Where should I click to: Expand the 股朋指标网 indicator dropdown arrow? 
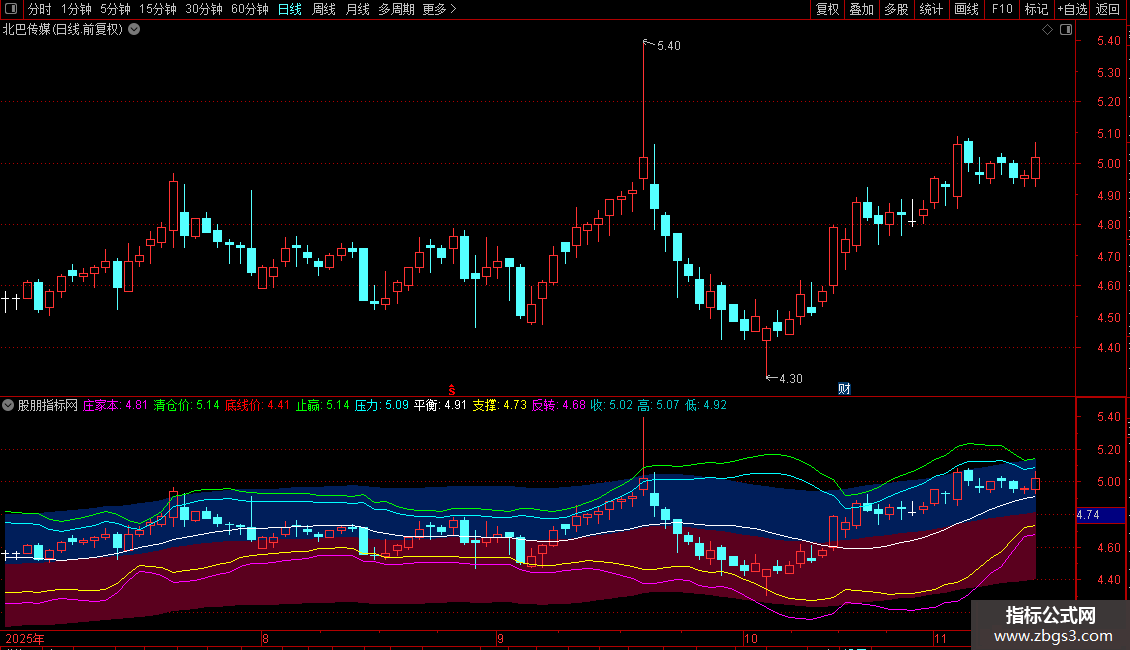click(9, 406)
